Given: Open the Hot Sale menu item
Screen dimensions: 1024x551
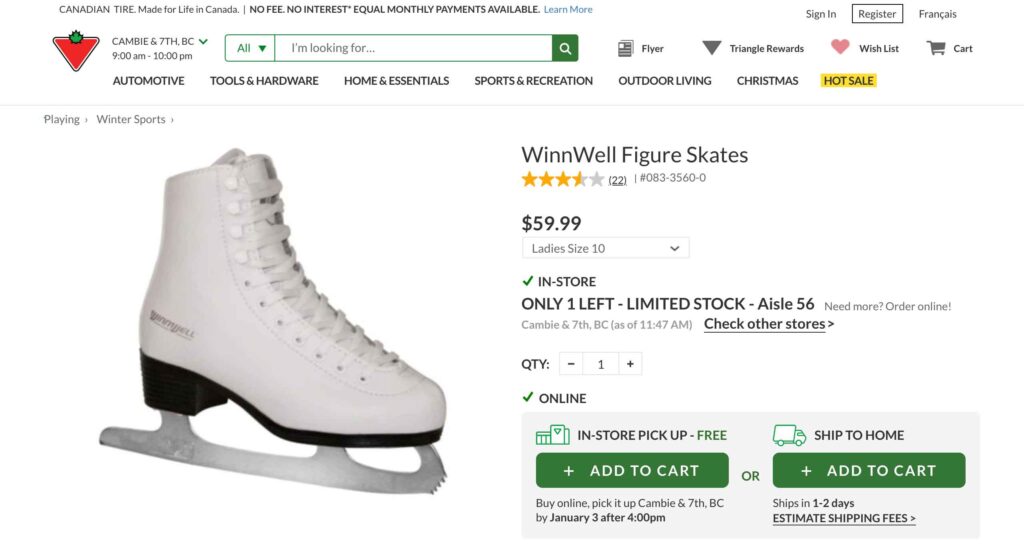Looking at the screenshot, I should coord(848,80).
